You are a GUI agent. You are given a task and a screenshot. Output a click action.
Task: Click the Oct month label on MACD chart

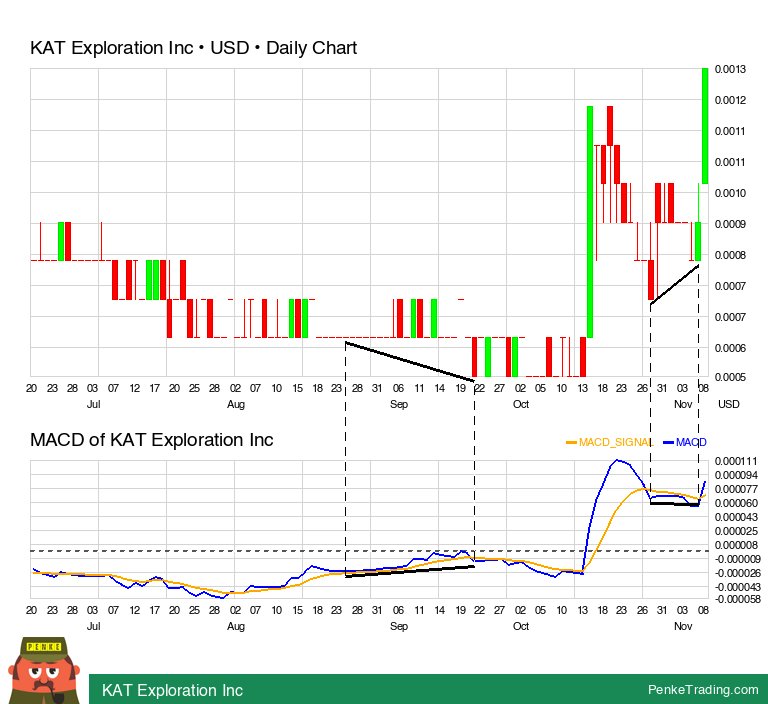521,626
